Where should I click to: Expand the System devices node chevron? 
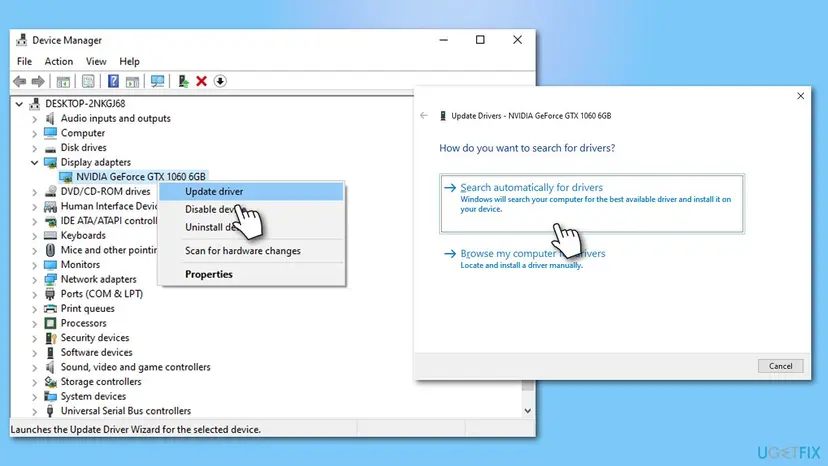coord(34,397)
